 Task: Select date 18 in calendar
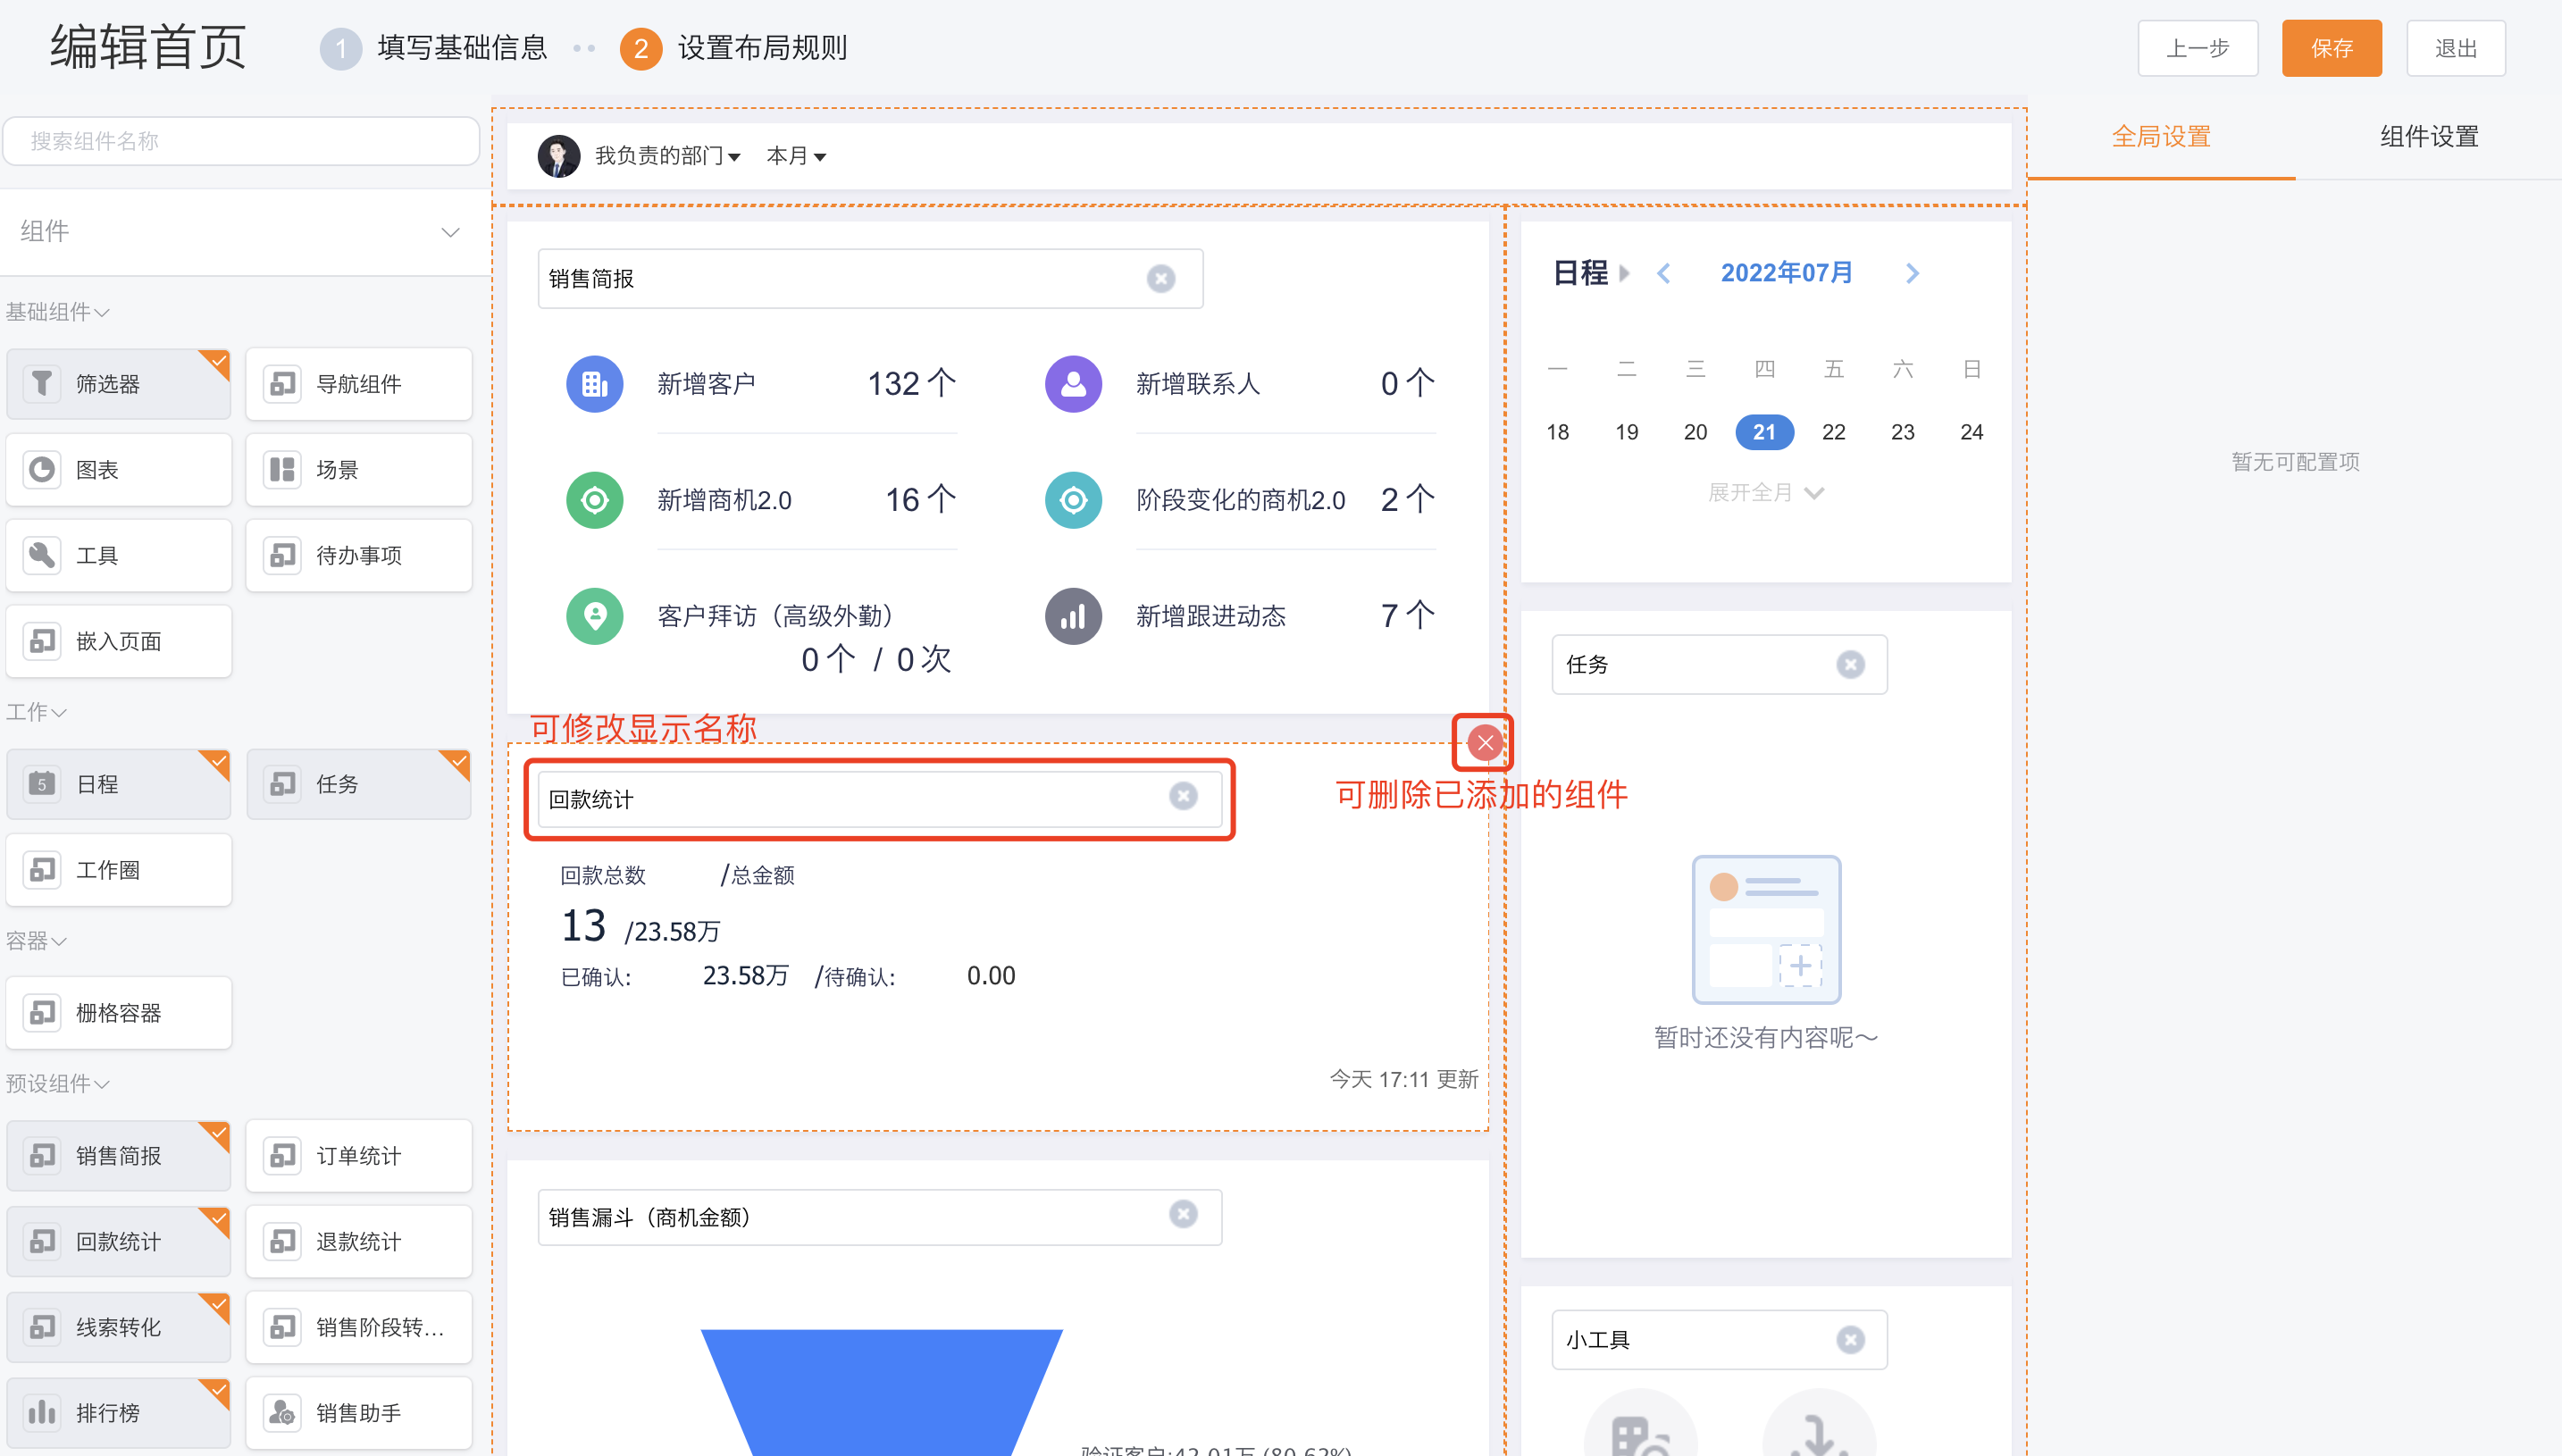point(1558,432)
